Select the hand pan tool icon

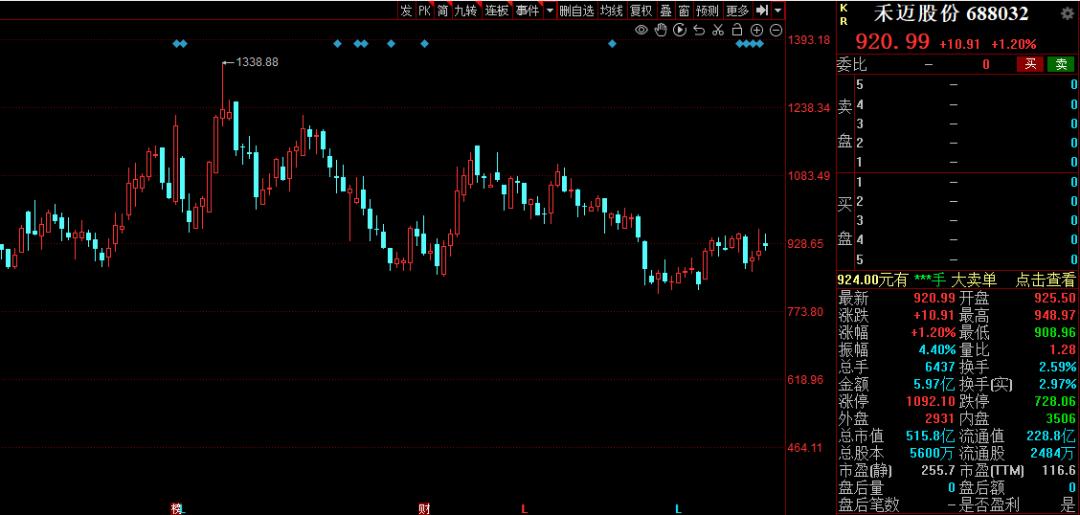pyautogui.click(x=660, y=30)
